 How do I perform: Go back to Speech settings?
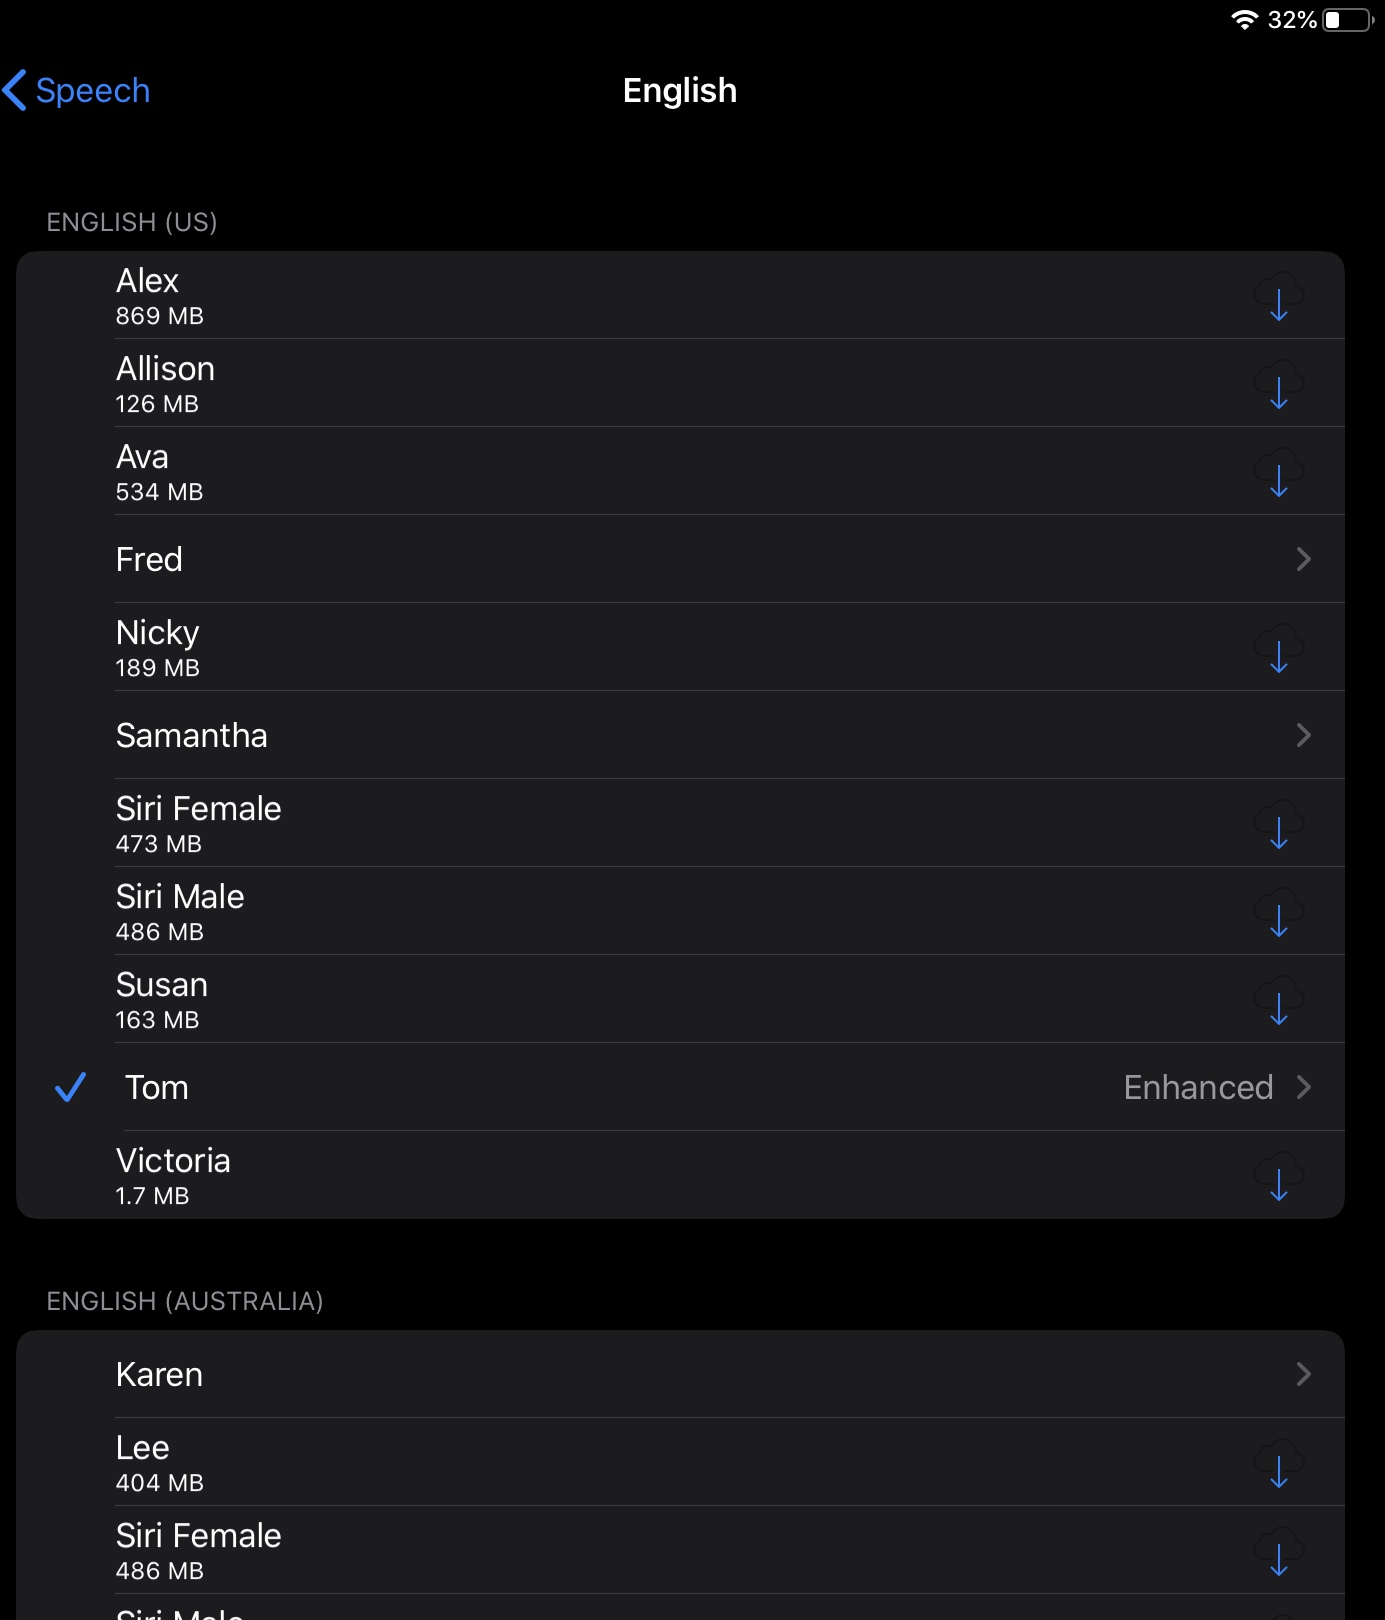pyautogui.click(x=78, y=90)
